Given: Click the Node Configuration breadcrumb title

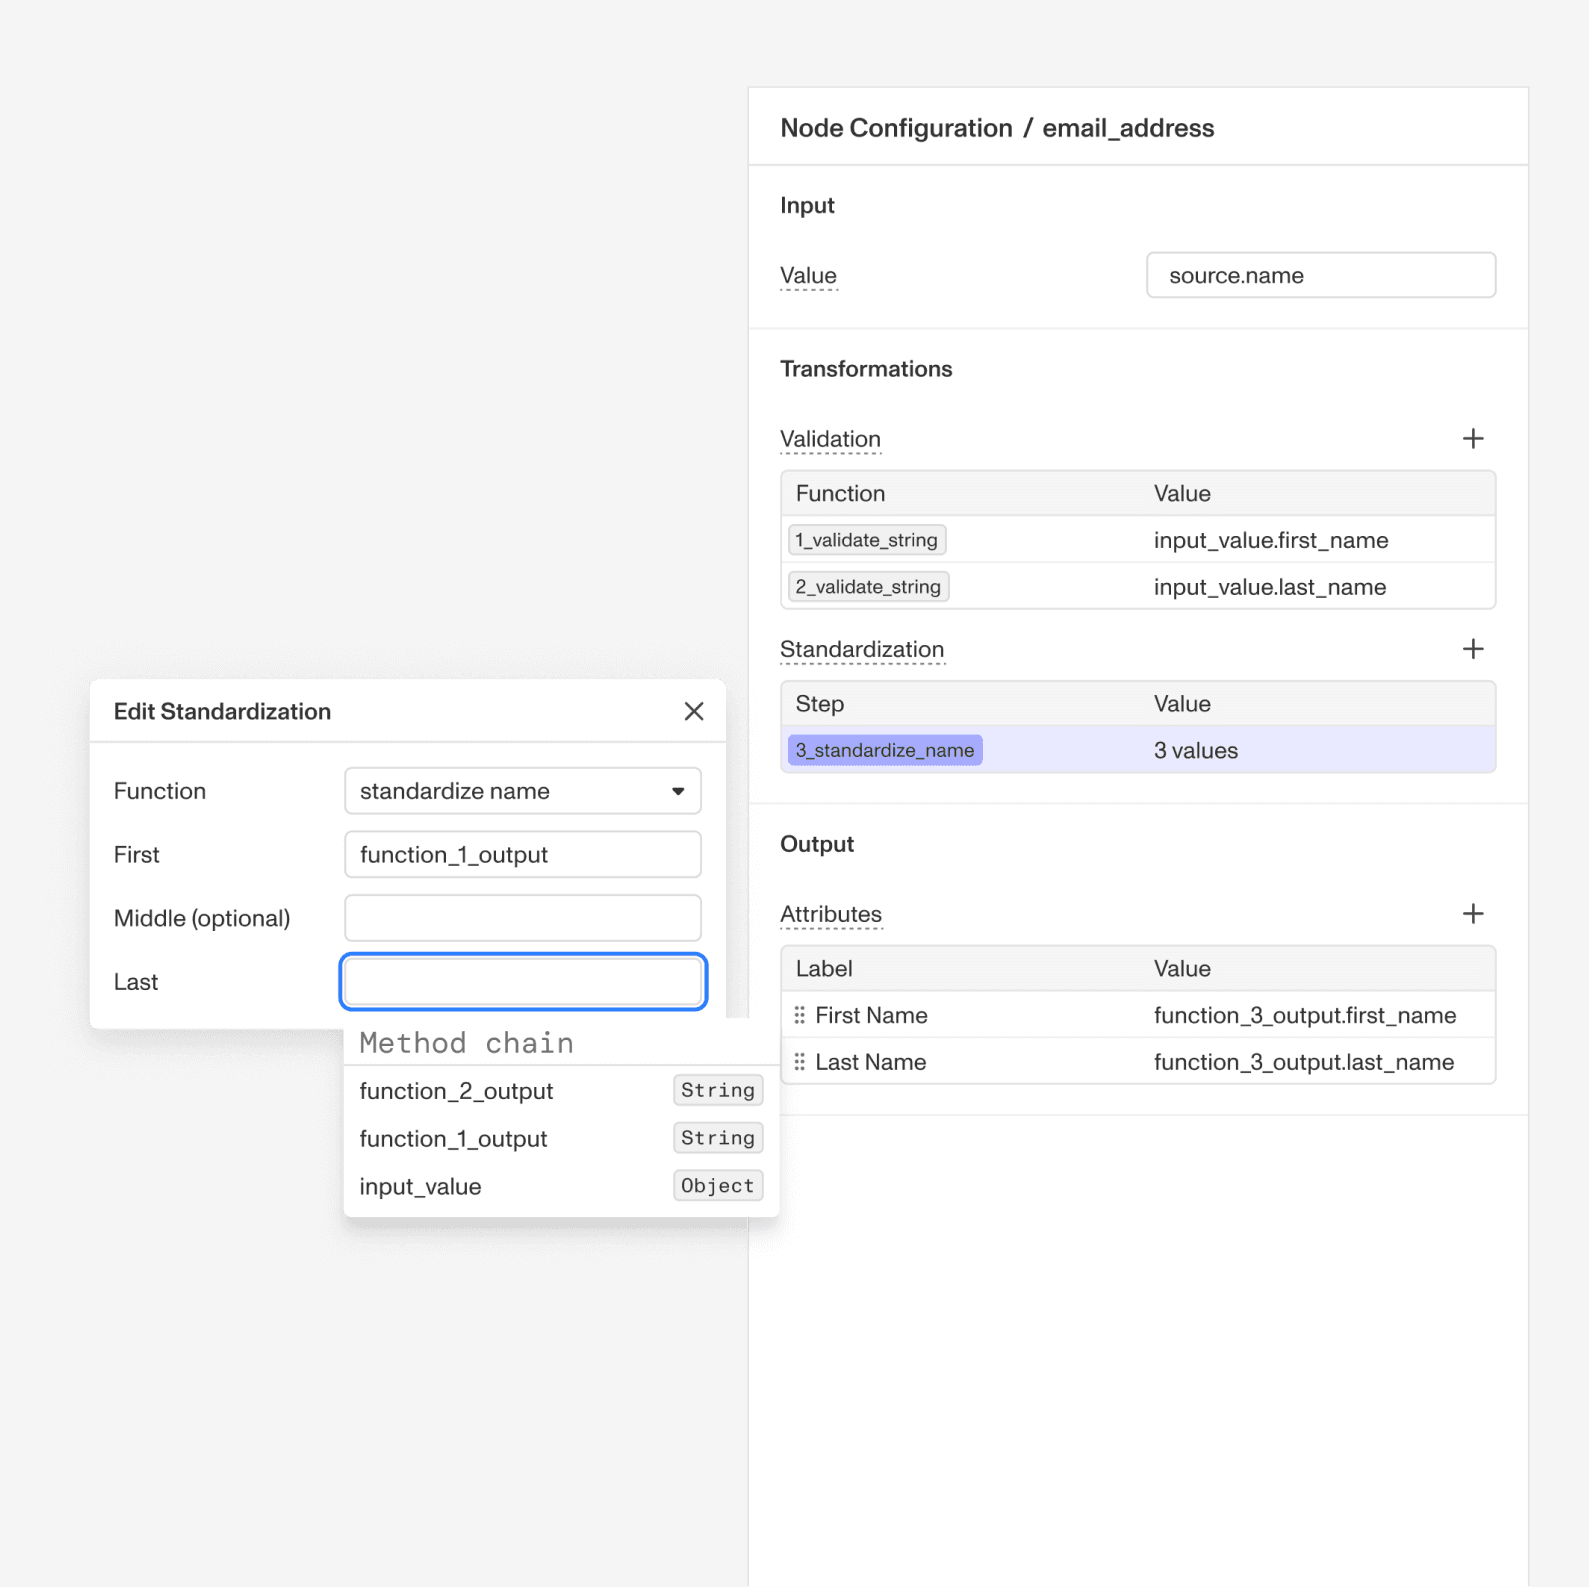Looking at the screenshot, I should click(x=896, y=128).
